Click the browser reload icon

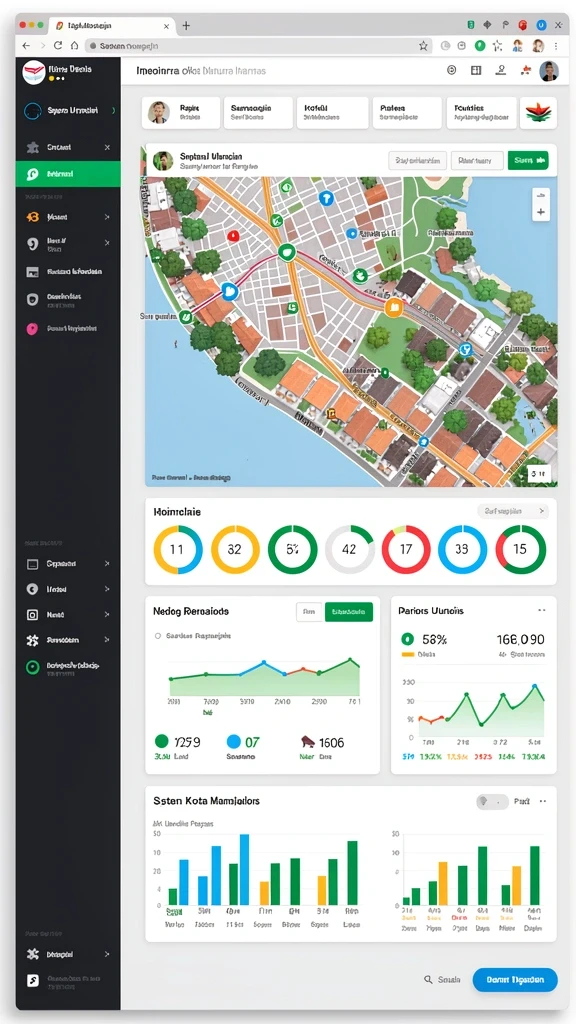pos(58,46)
